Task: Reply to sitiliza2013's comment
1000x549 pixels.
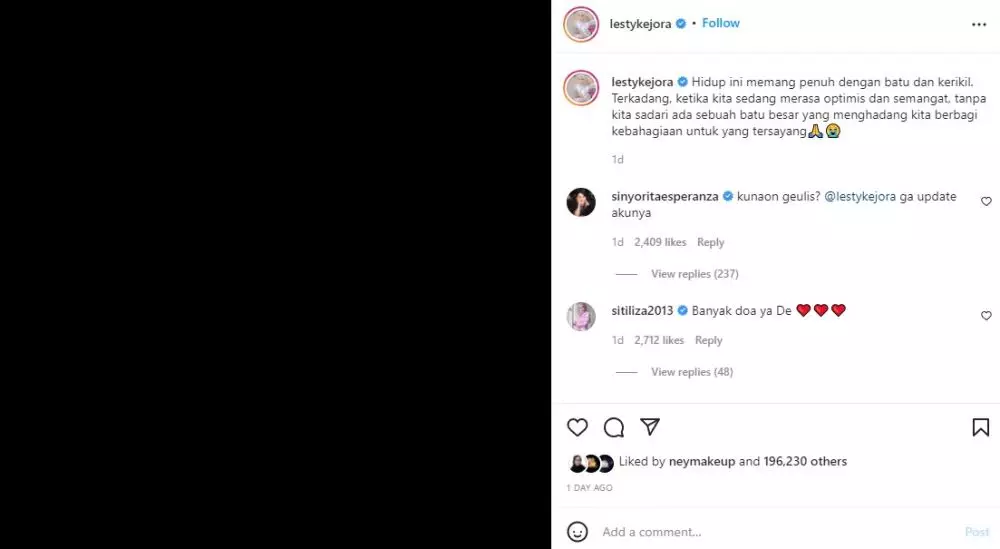Action: (708, 340)
